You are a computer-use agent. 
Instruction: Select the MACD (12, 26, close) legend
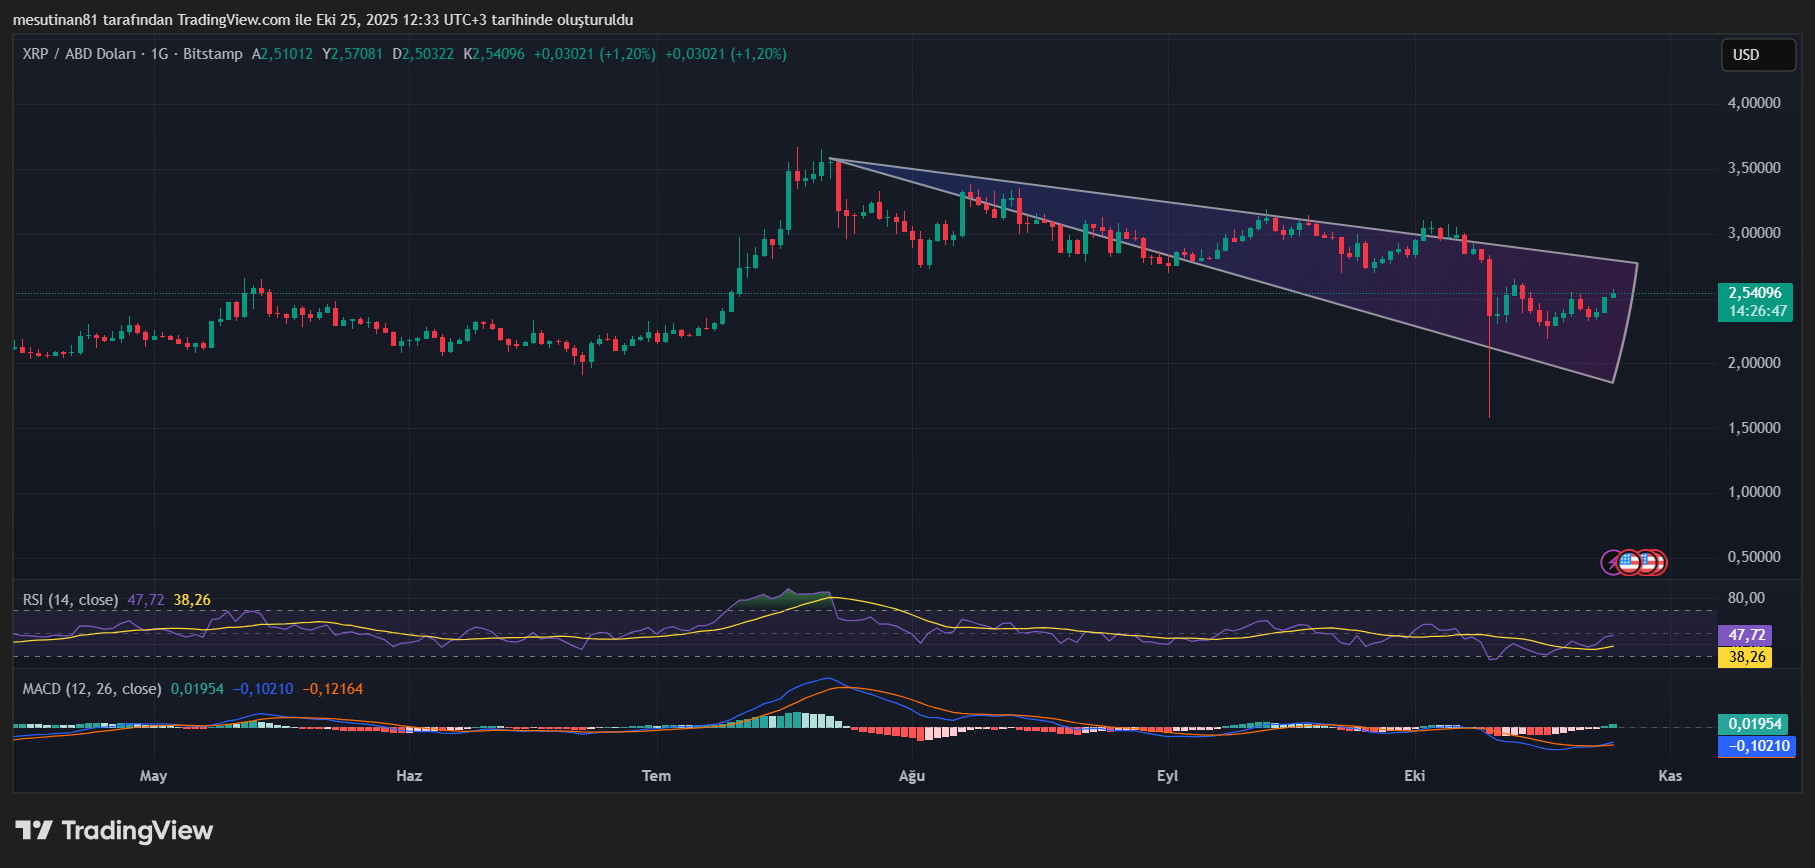(92, 689)
